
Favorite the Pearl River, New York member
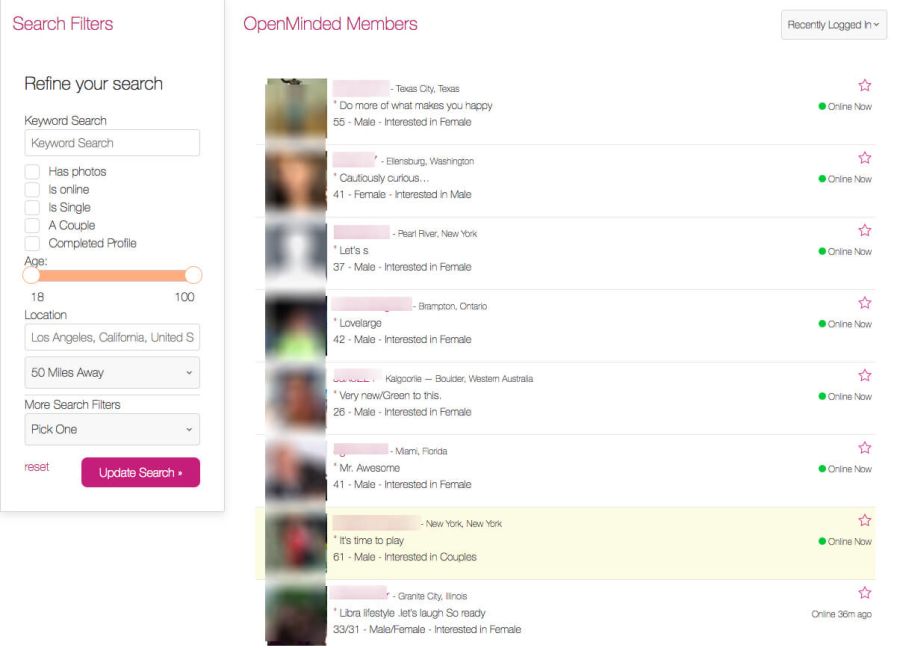point(864,230)
